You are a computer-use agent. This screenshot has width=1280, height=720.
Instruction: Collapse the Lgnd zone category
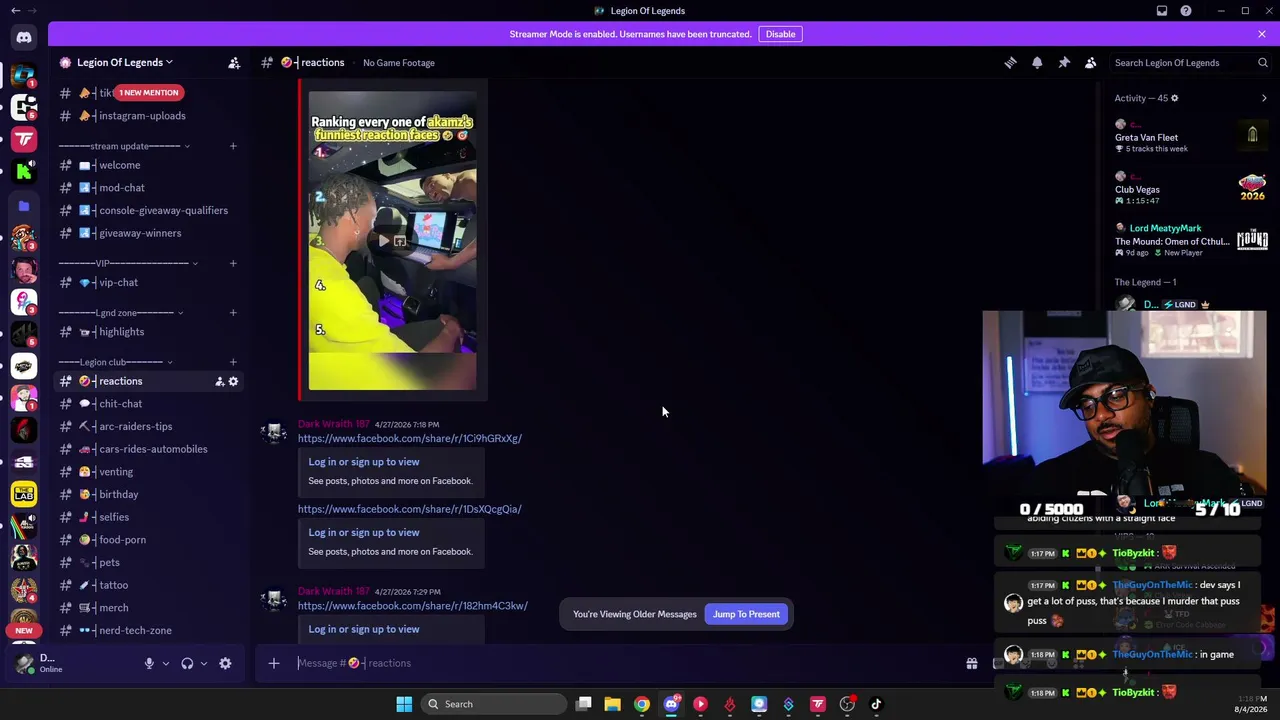click(120, 313)
